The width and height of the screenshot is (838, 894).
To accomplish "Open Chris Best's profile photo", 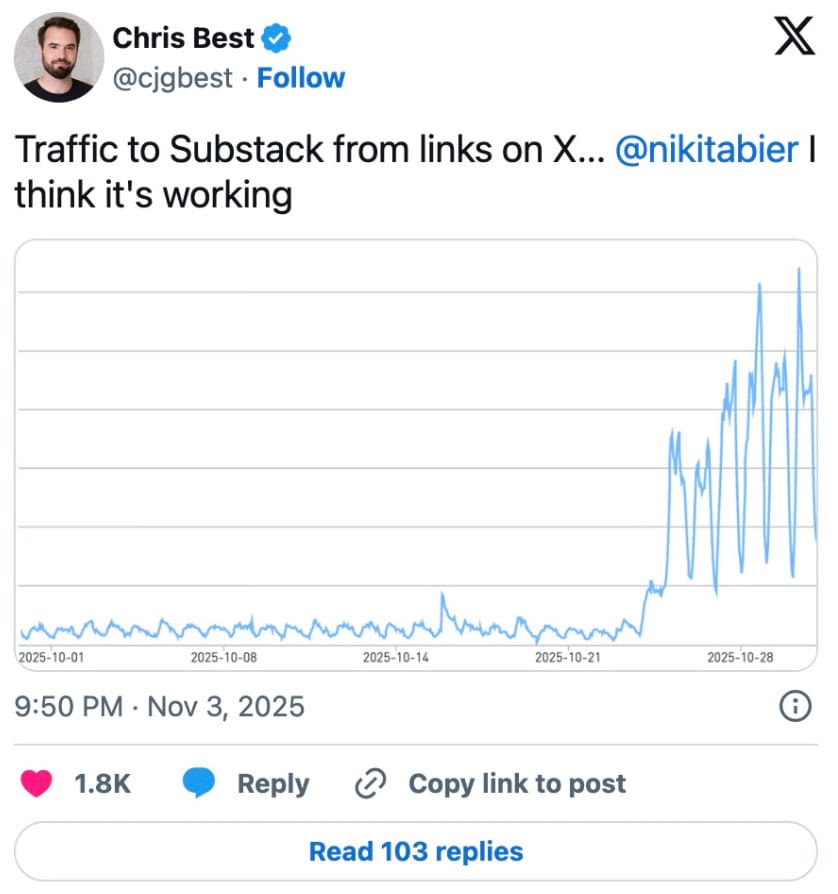I will (x=59, y=57).
